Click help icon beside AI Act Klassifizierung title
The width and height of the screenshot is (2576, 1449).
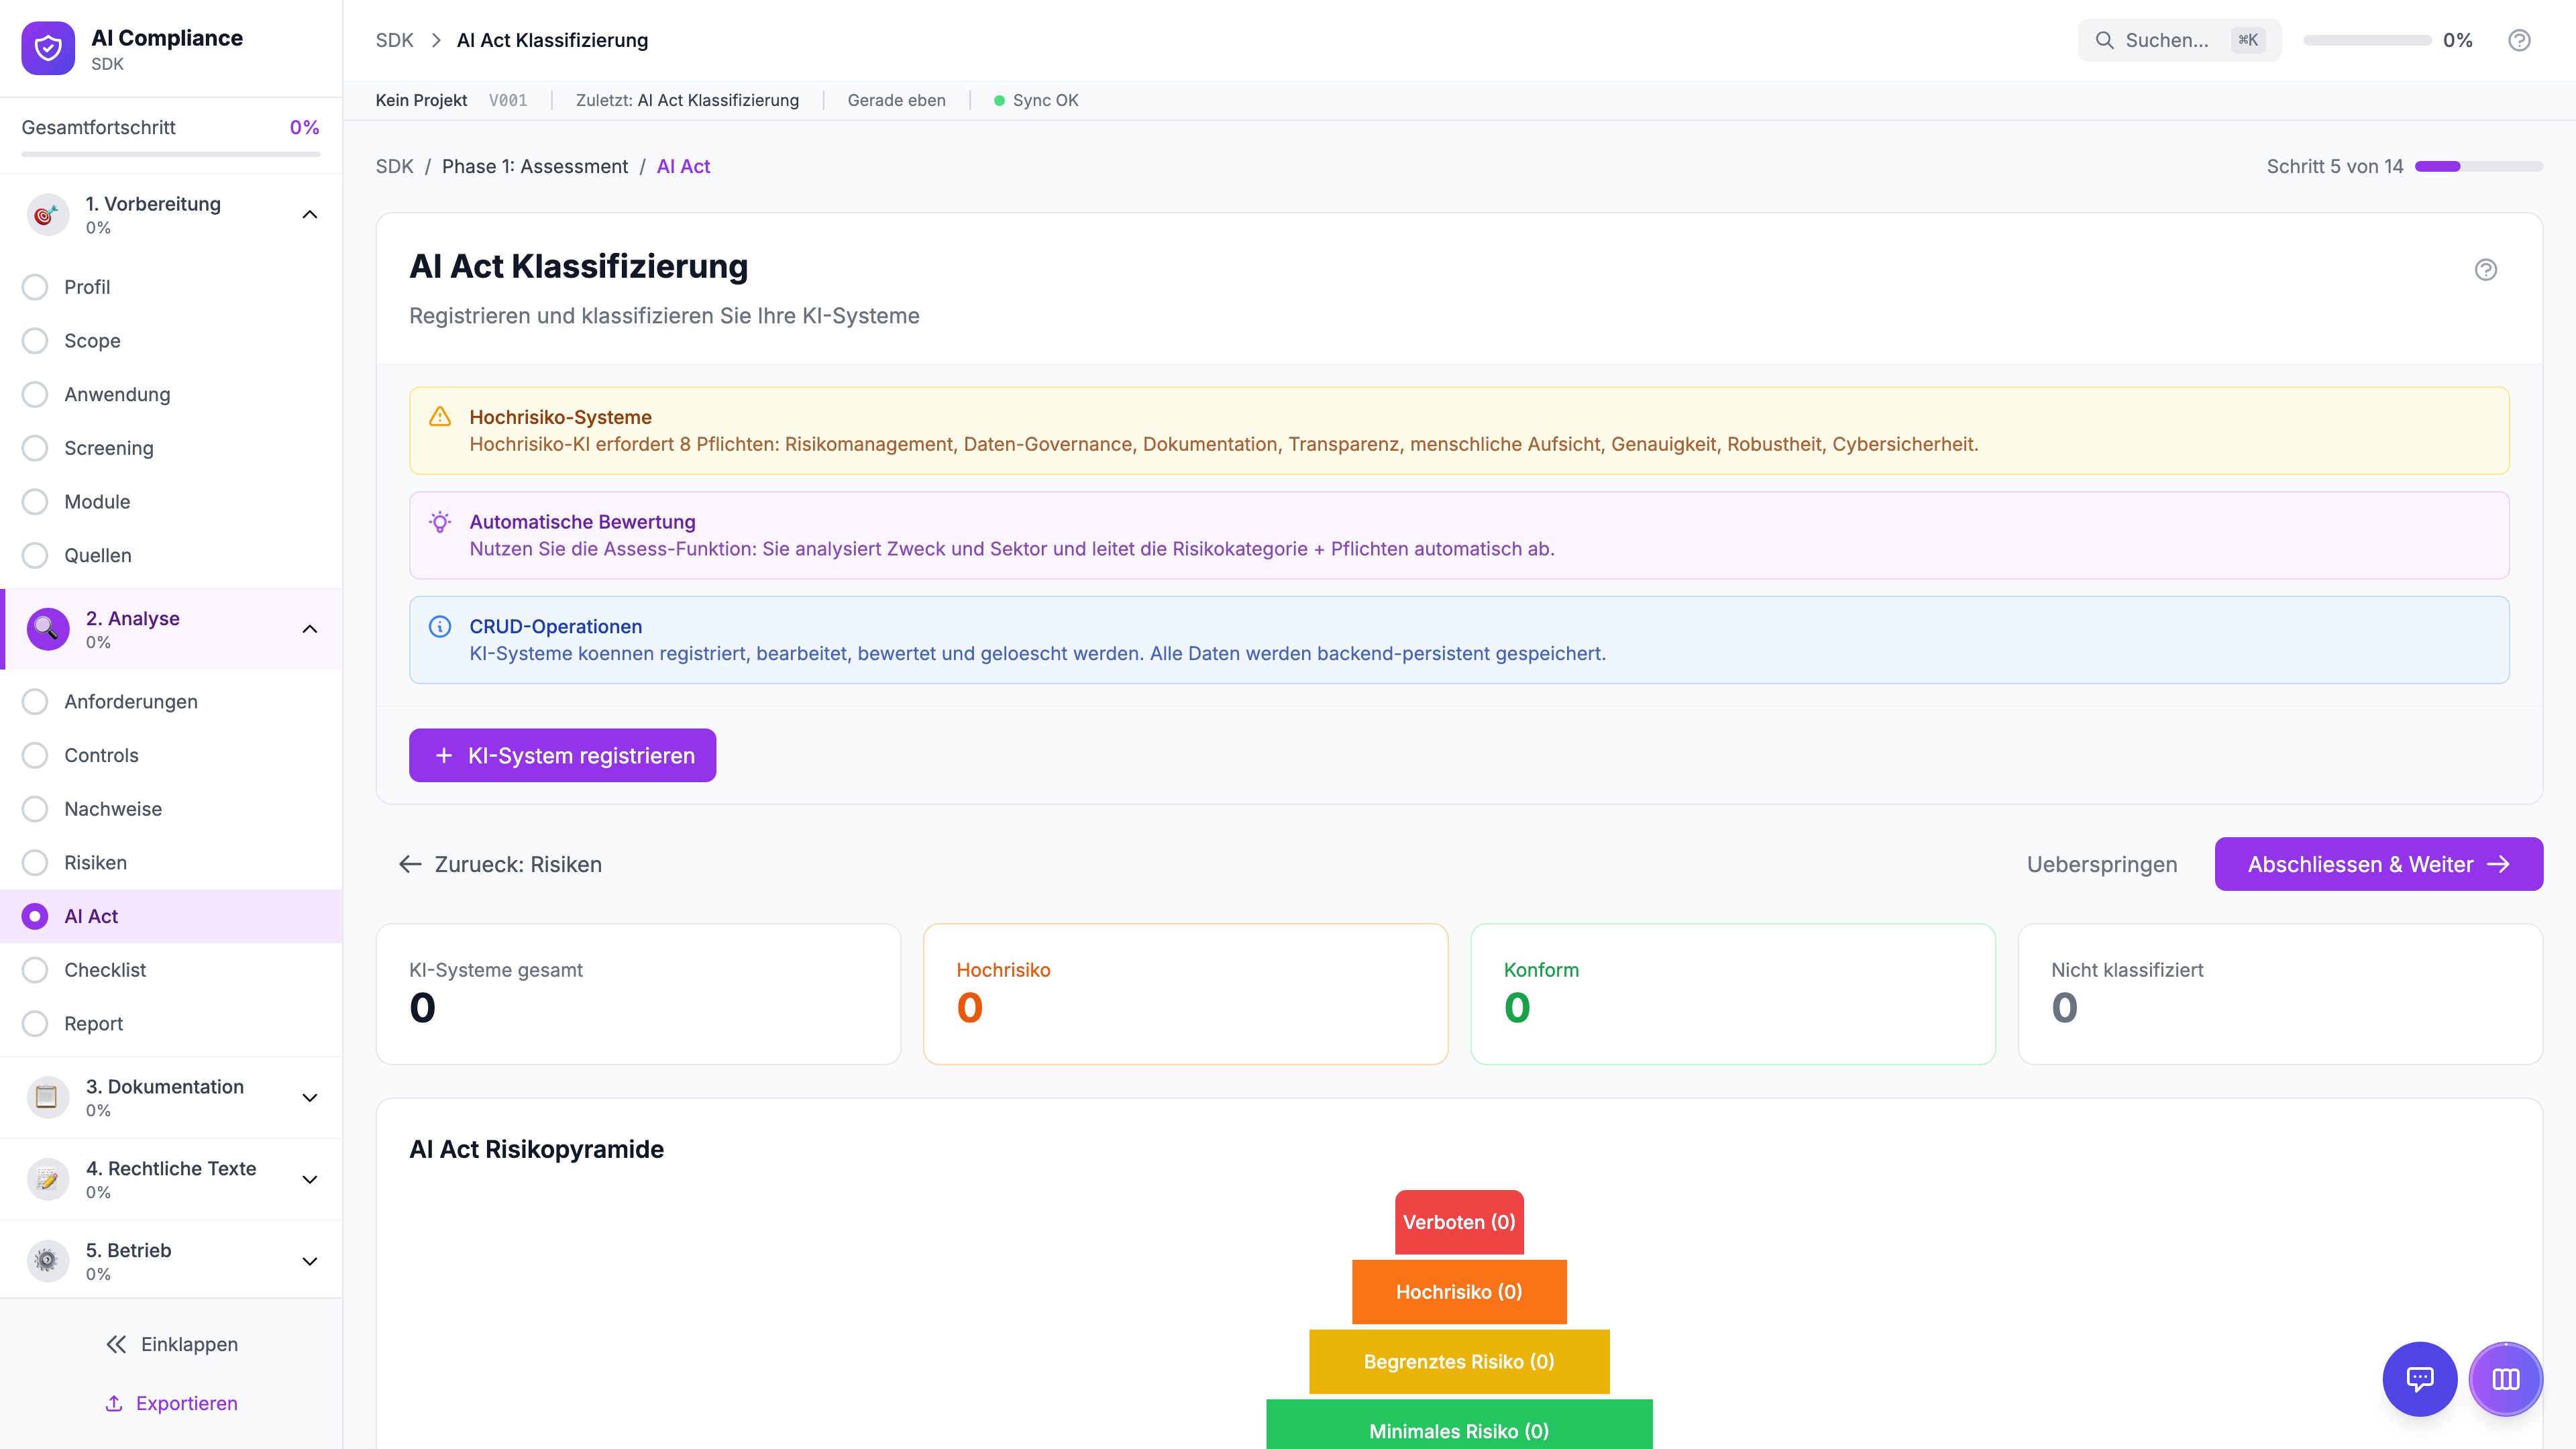click(2485, 270)
